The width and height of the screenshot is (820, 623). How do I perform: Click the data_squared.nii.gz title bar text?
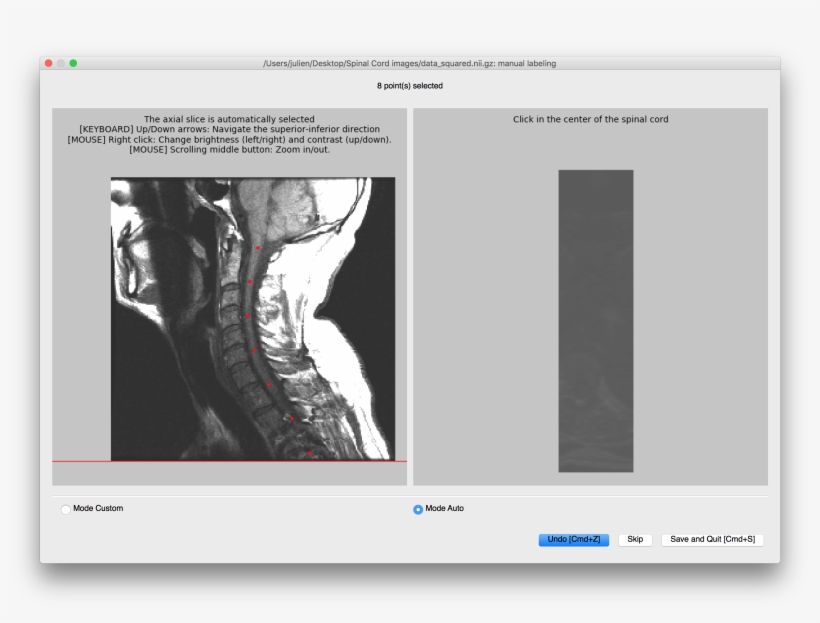(x=410, y=62)
